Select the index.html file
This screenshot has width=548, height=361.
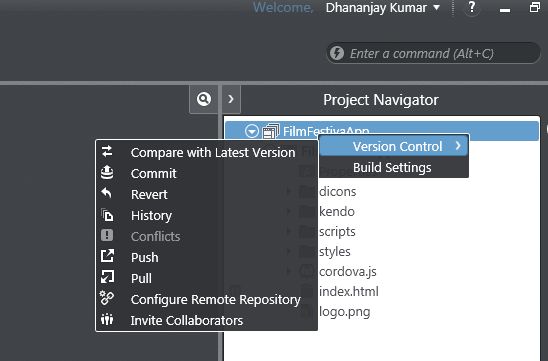[x=349, y=291]
